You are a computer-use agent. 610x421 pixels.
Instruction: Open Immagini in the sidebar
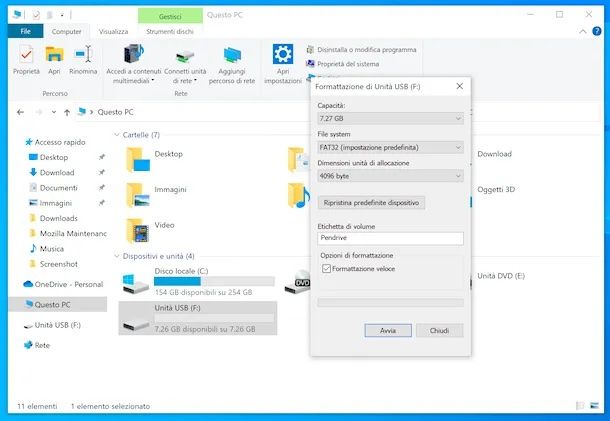pos(56,203)
